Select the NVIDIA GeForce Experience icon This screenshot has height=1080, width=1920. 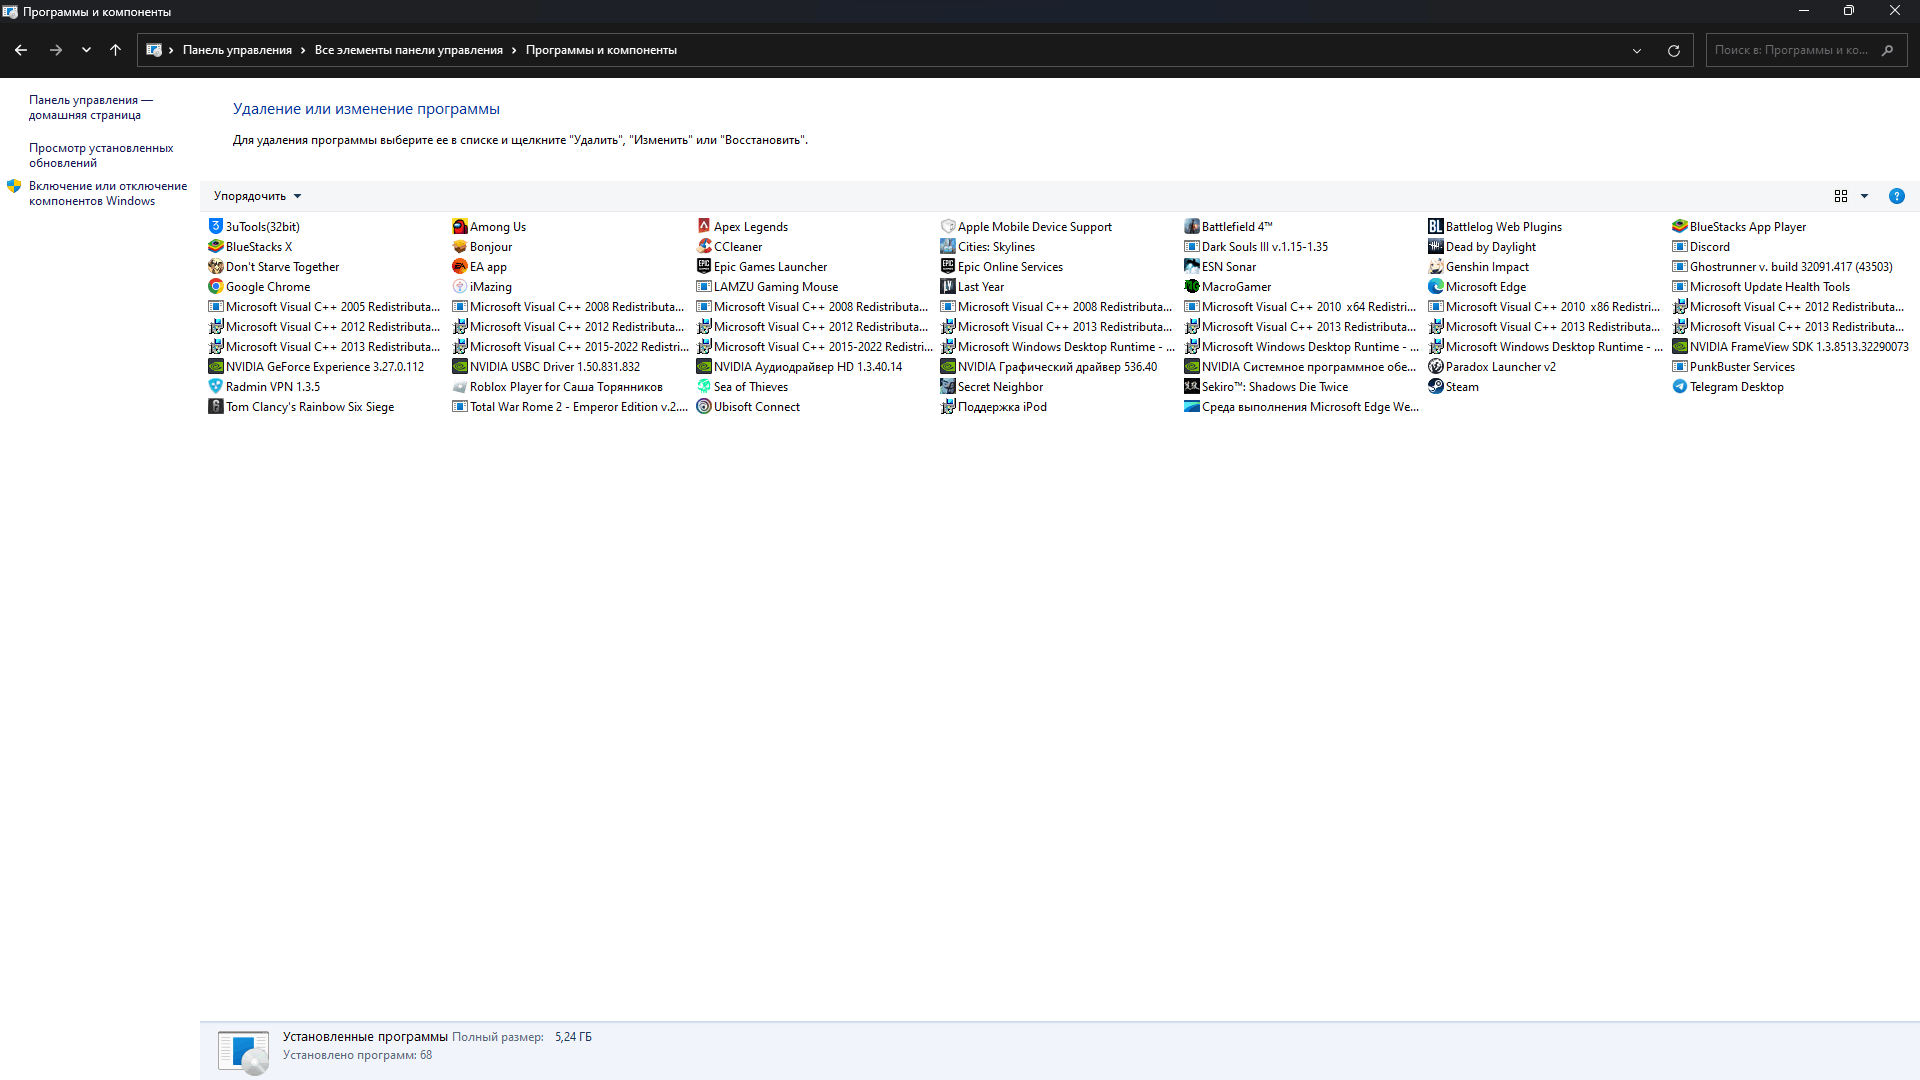click(x=215, y=366)
